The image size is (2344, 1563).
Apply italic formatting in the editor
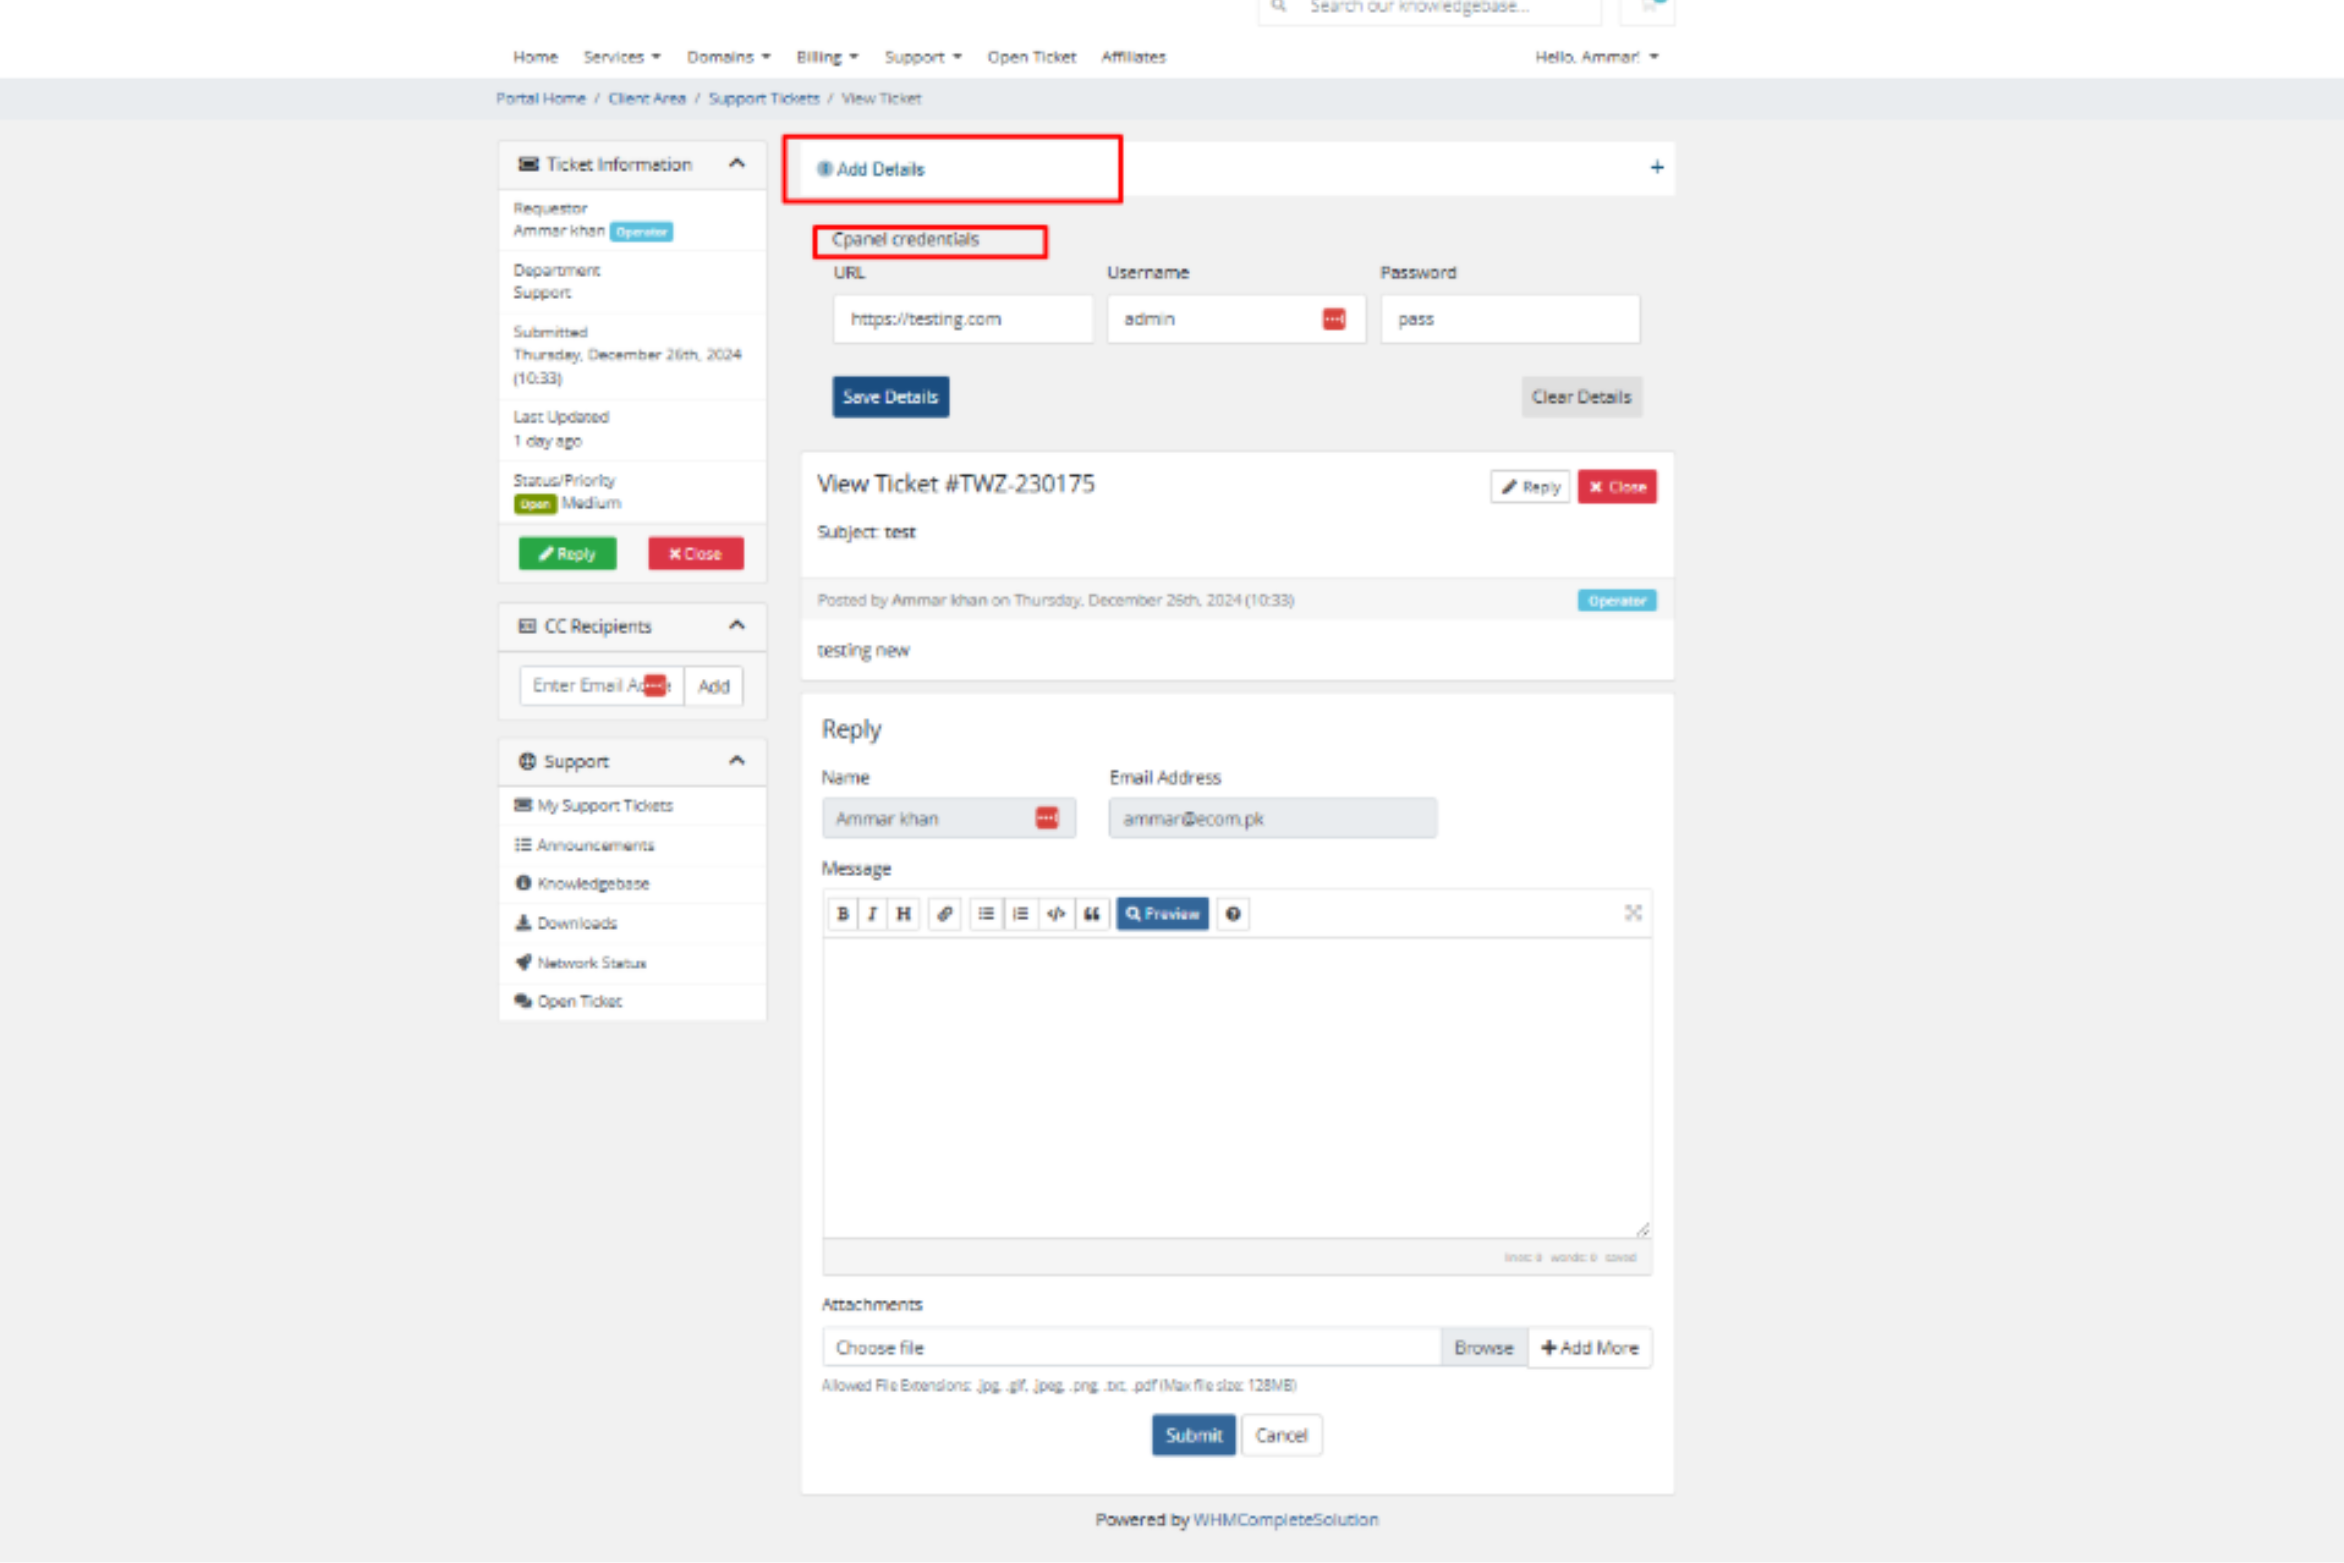873,913
